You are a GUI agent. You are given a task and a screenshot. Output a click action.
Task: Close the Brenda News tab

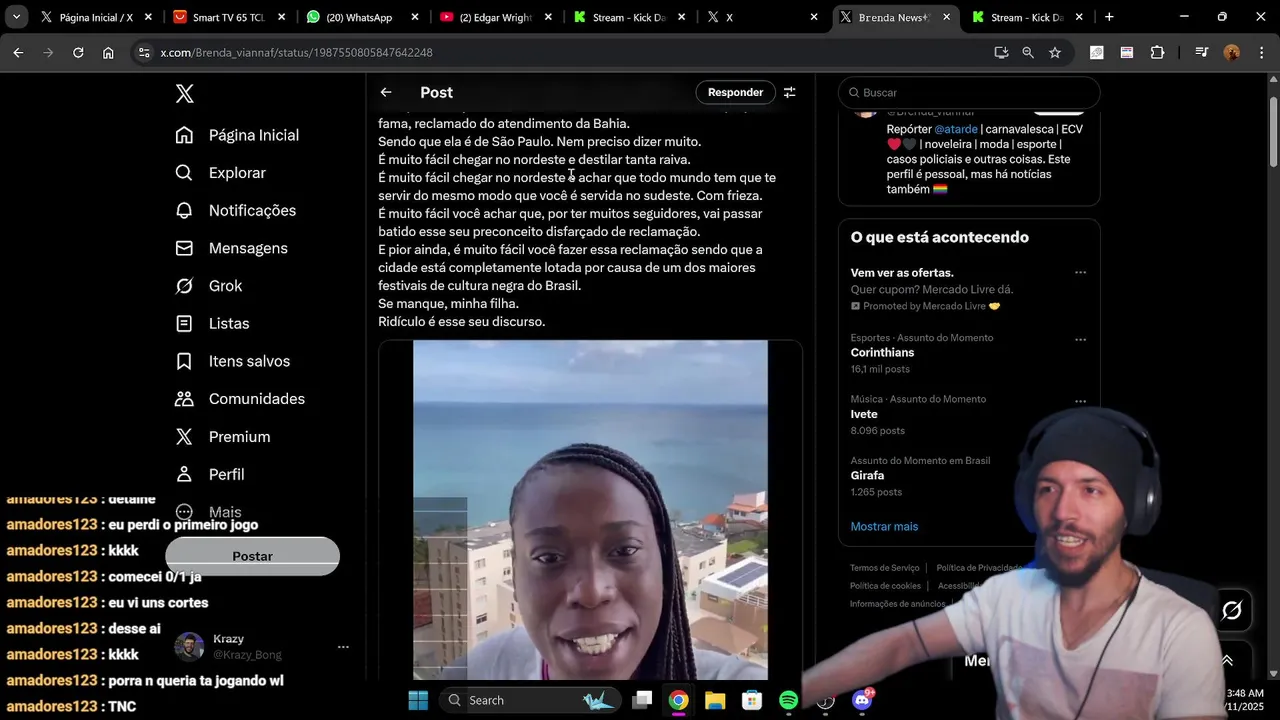coord(946,17)
